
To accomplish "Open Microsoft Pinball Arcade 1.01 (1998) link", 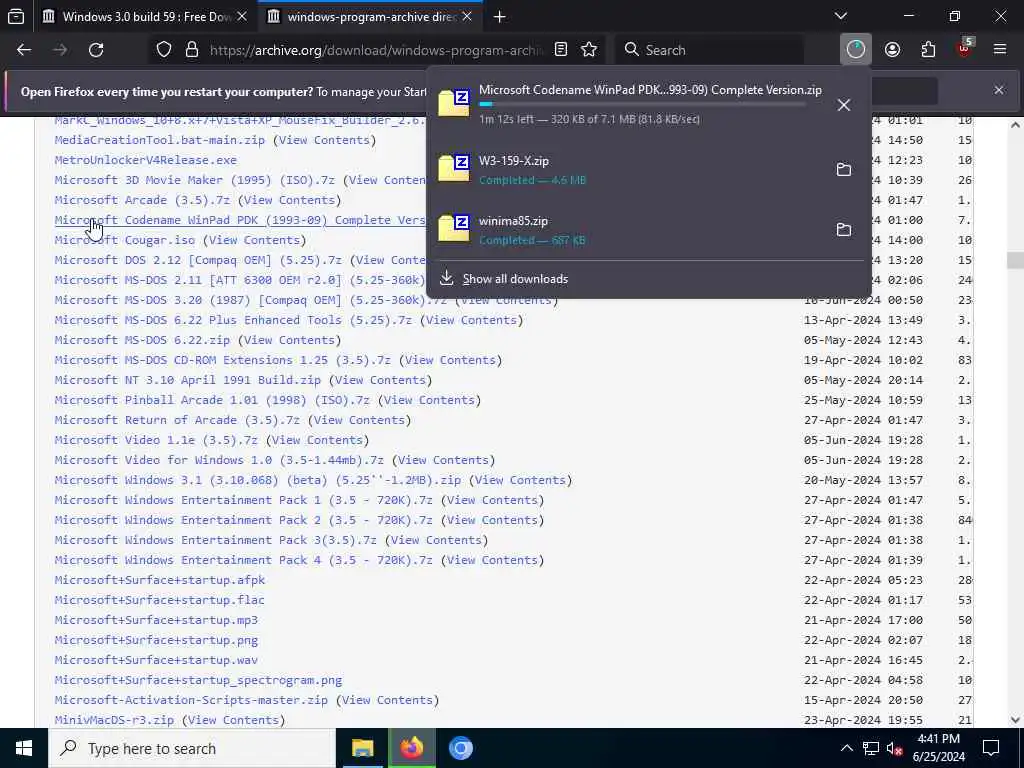I will click(x=212, y=400).
